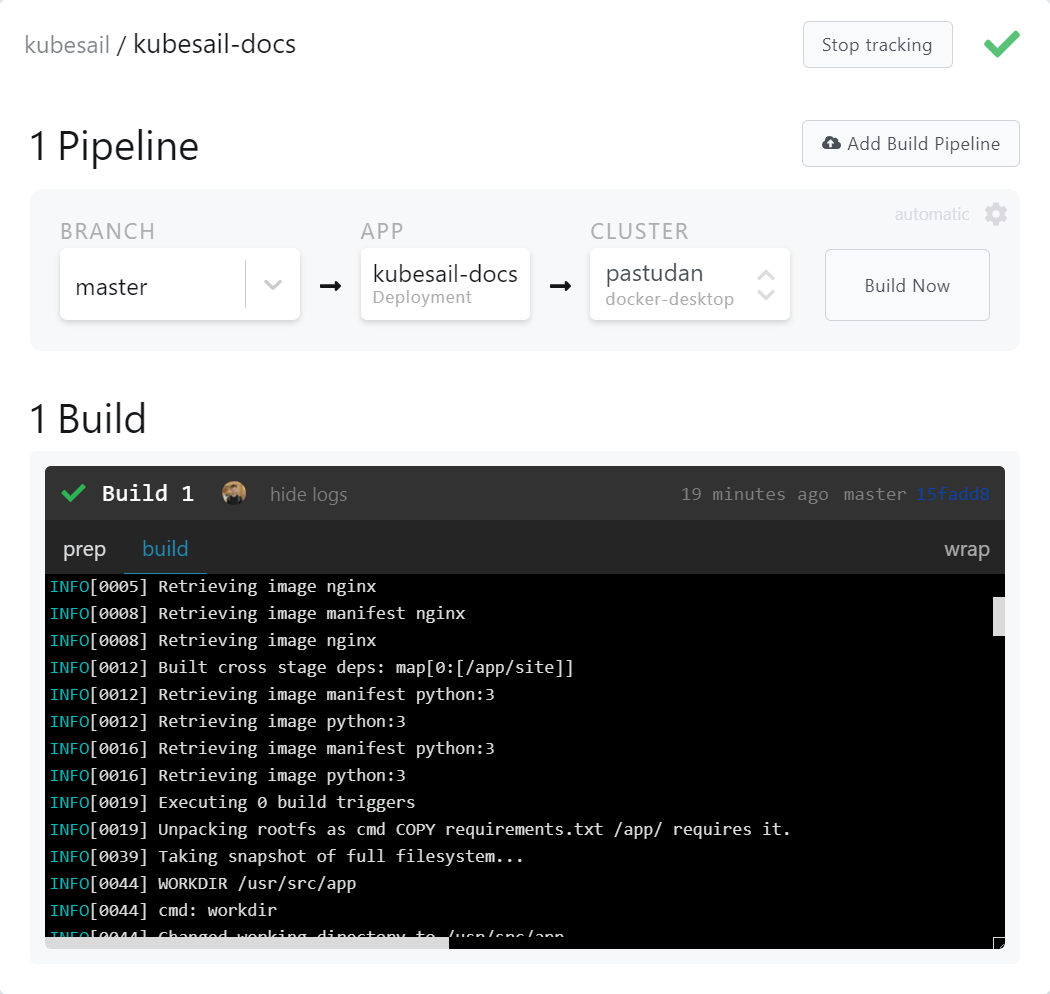Select the master branch field
The height and width of the screenshot is (994, 1050).
click(179, 284)
